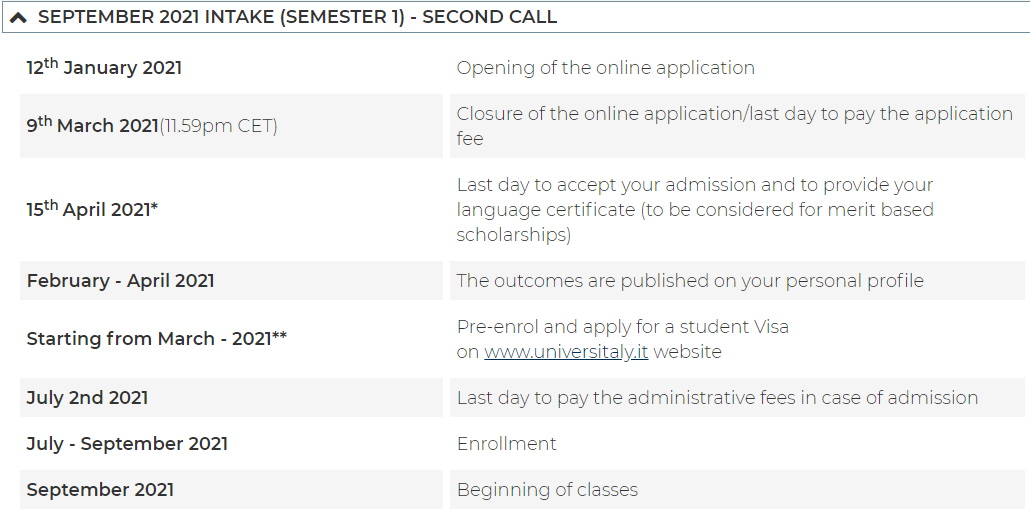
Task: Click the Beginning of classes cell
Action: pos(737,489)
